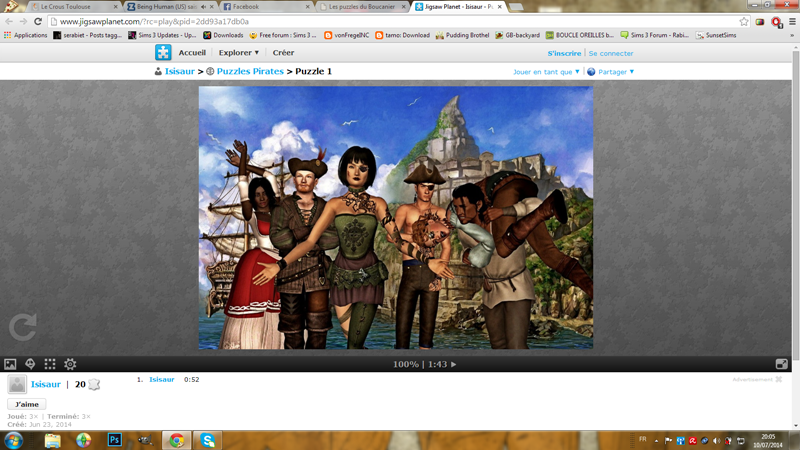The height and width of the screenshot is (450, 800).
Task: Switch to the Le Crous Toulouse tab
Action: tap(72, 7)
